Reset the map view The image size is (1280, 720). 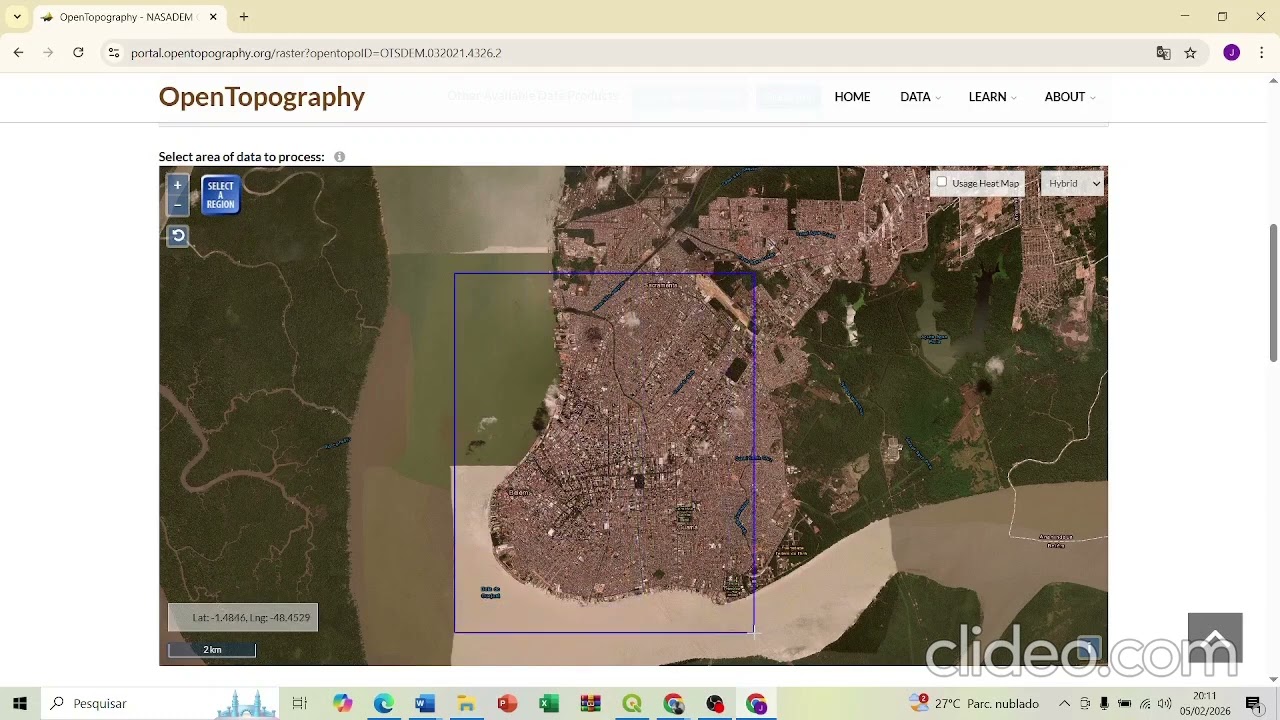(178, 236)
